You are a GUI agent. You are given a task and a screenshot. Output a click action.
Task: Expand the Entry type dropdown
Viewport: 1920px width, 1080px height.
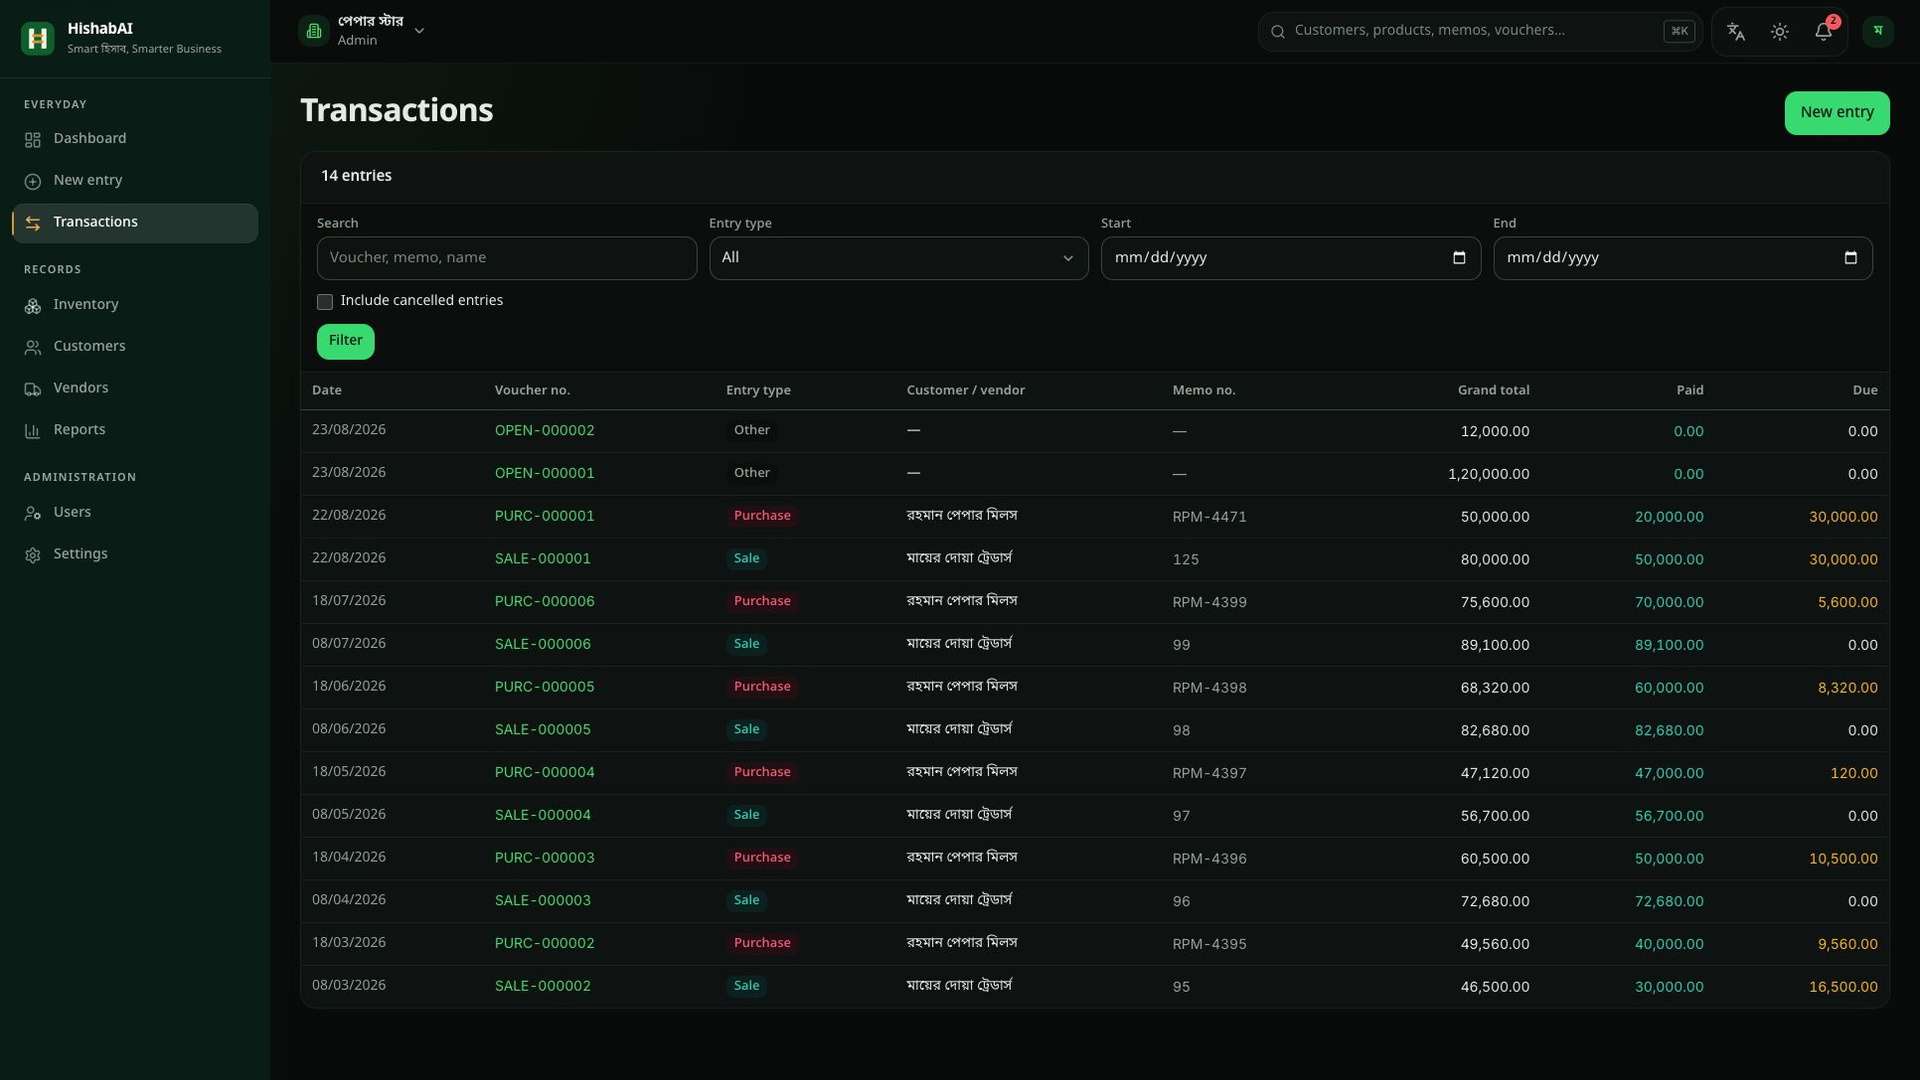coord(899,258)
